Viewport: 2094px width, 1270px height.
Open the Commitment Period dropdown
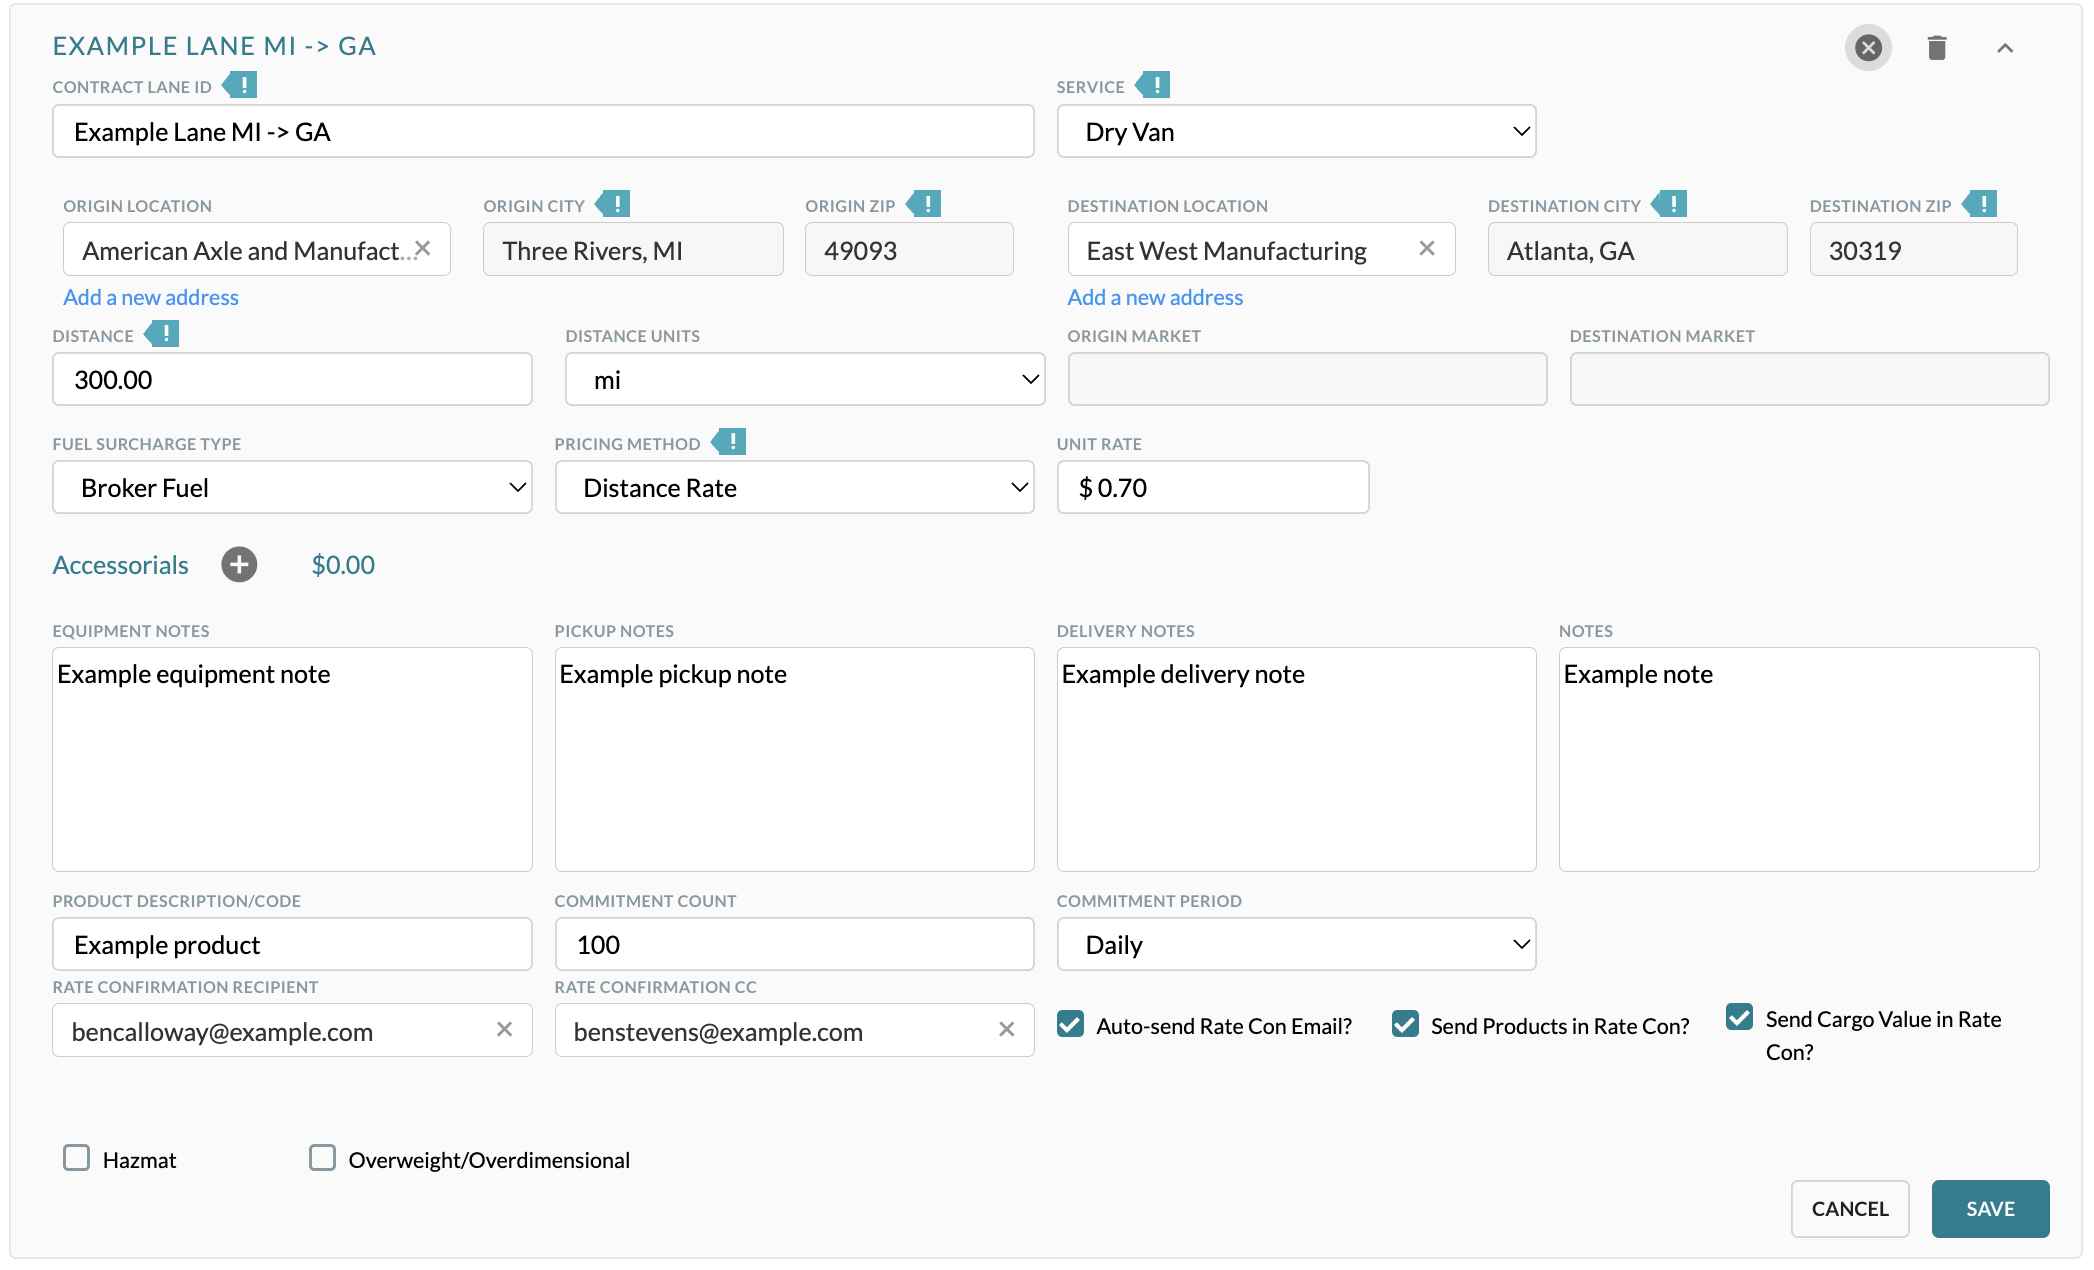click(x=1296, y=945)
